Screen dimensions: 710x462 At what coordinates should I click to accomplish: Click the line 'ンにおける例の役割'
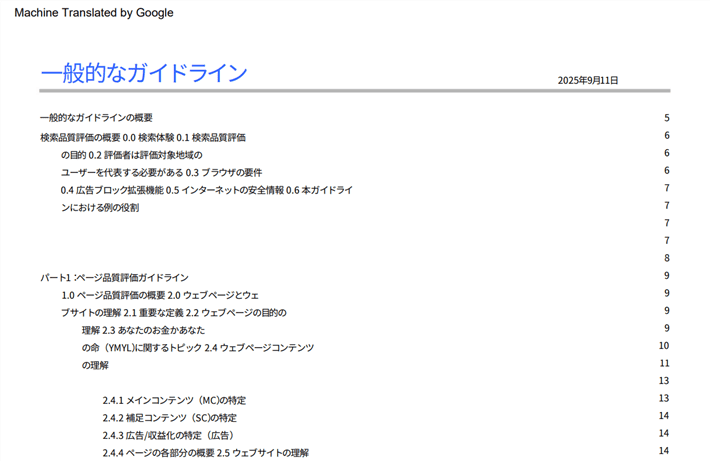click(x=100, y=208)
